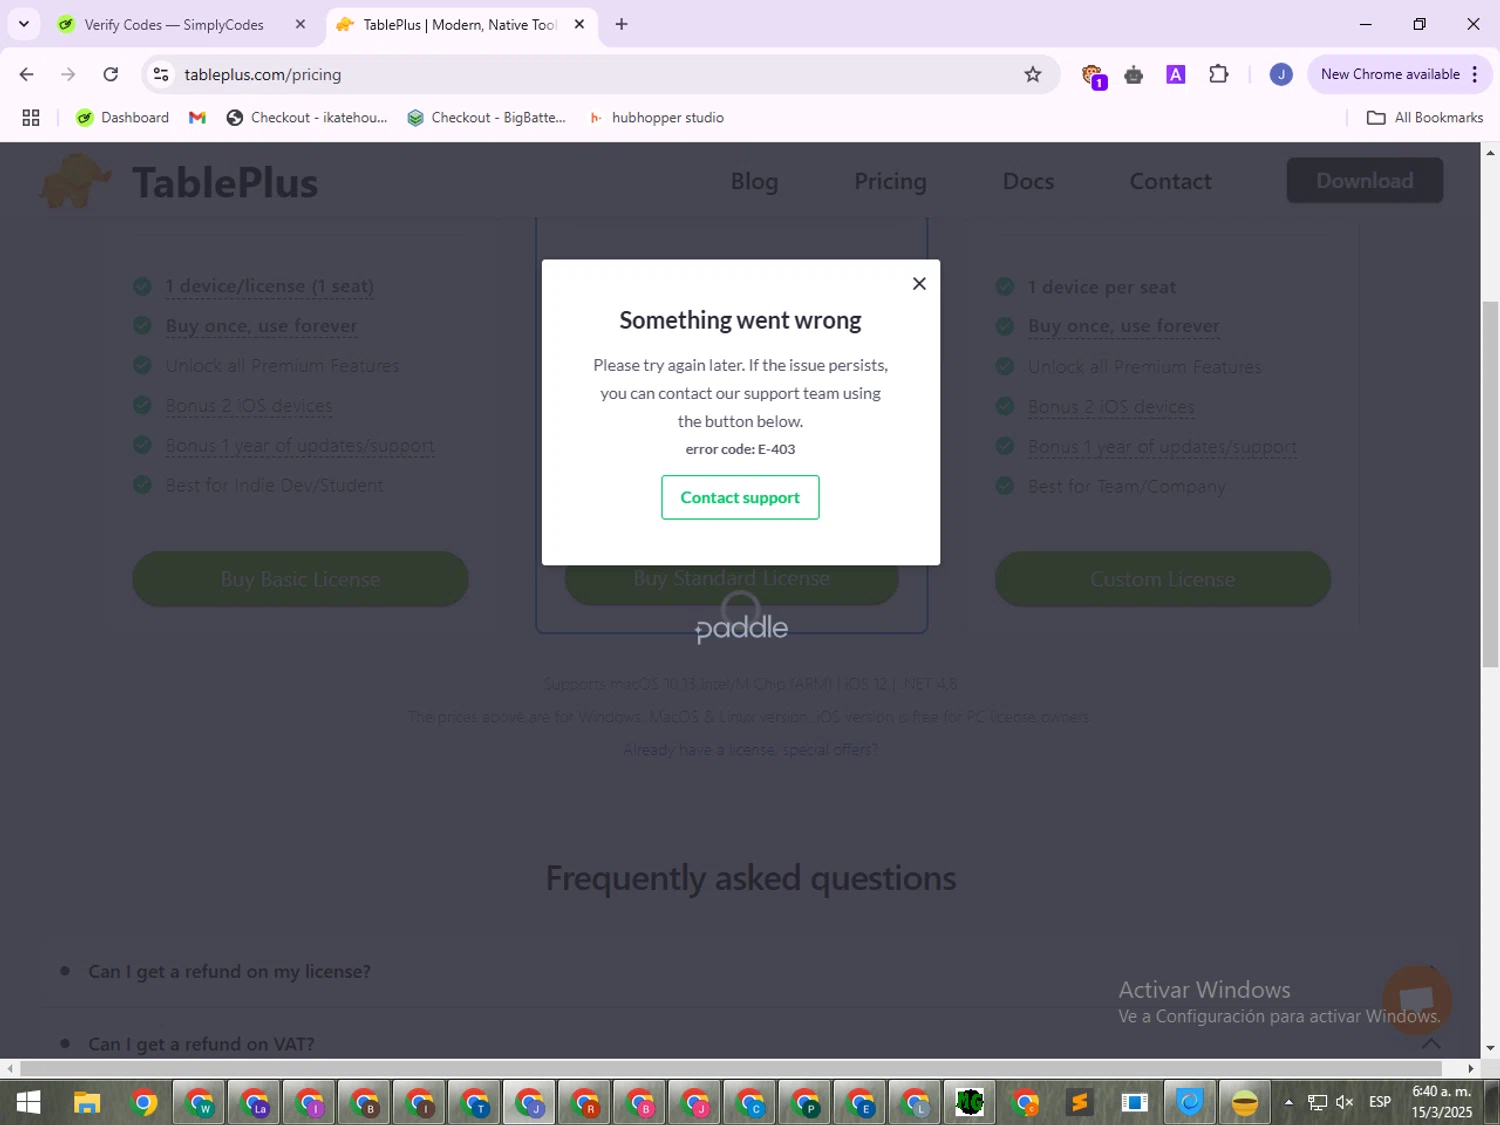Open Sublime Text from the taskbar
Viewport: 1500px width, 1125px height.
(x=1080, y=1102)
